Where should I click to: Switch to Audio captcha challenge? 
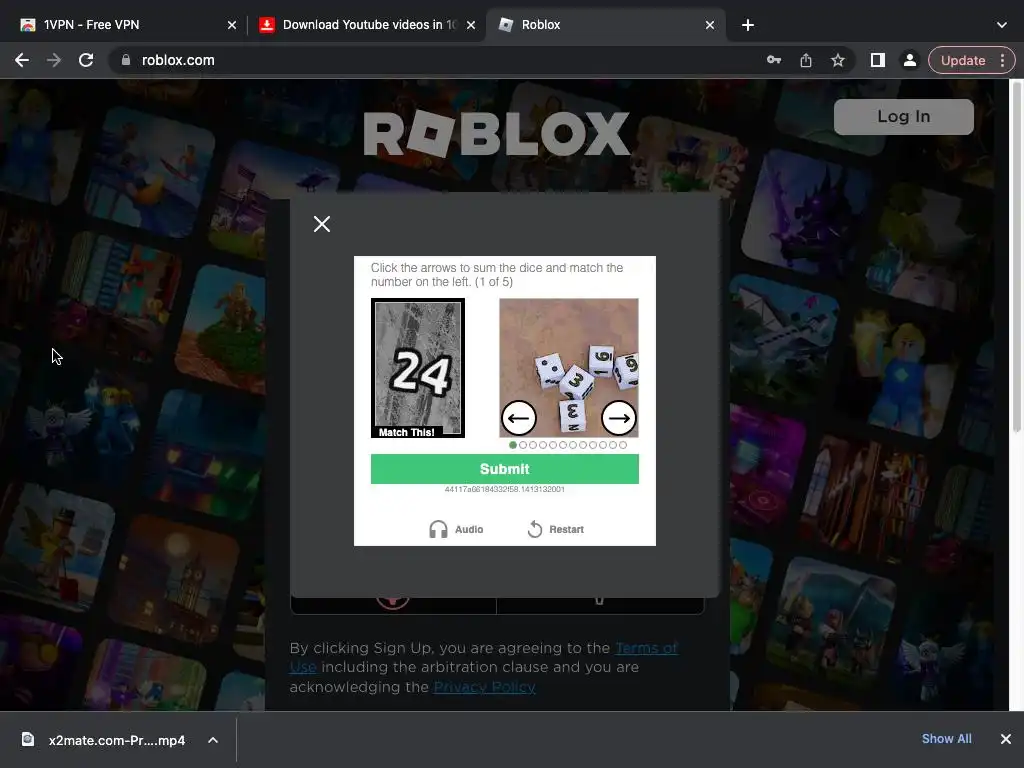456,529
